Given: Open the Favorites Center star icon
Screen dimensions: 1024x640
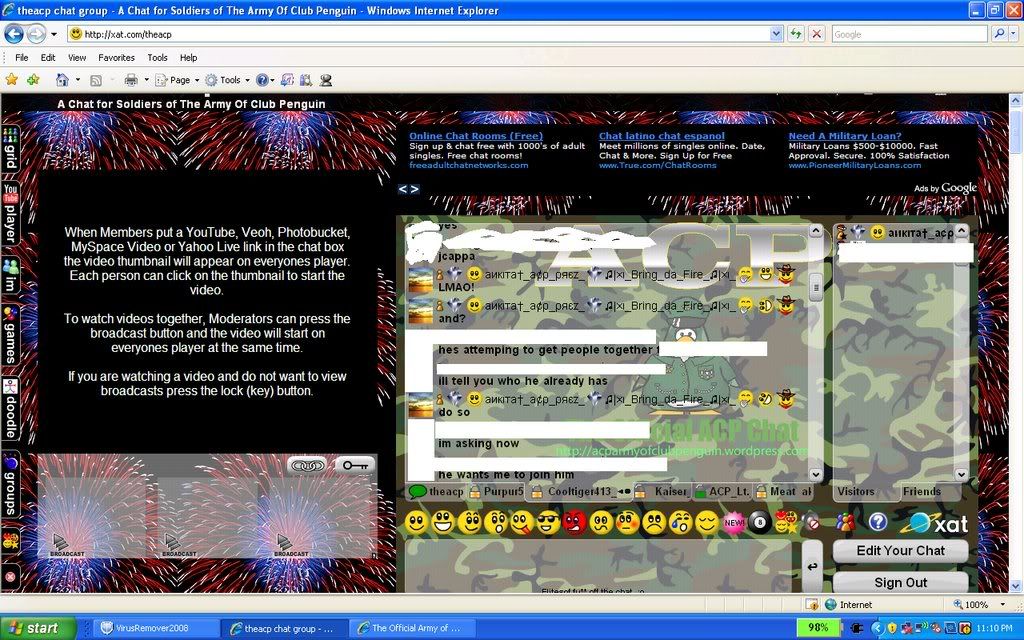Looking at the screenshot, I should [x=12, y=80].
